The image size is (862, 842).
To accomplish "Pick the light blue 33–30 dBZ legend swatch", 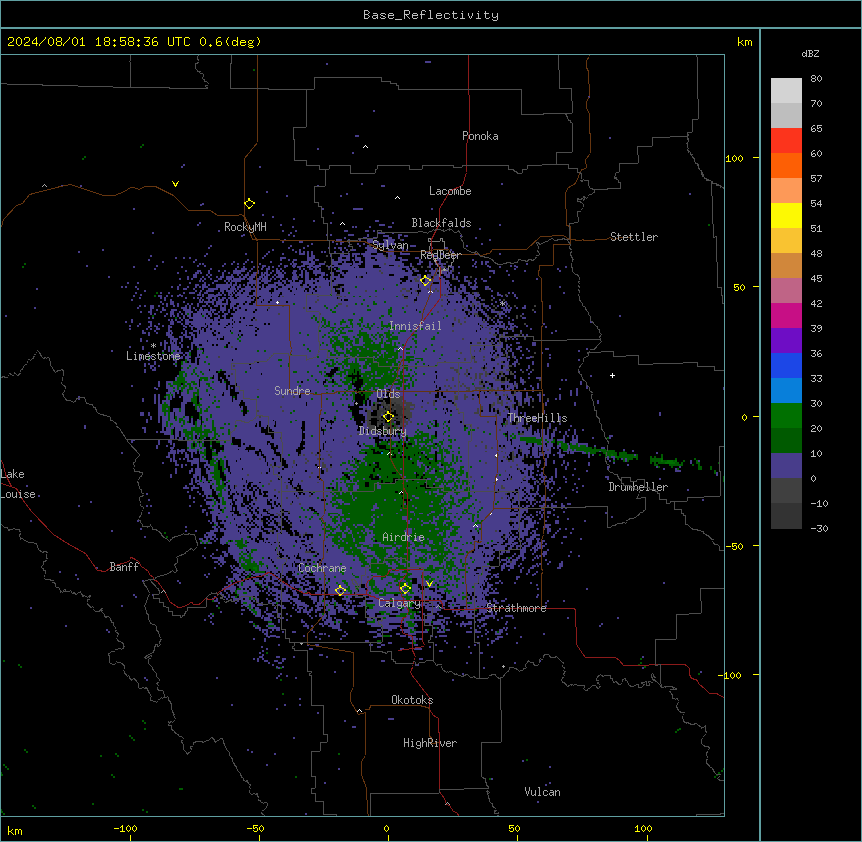I will tap(786, 391).
